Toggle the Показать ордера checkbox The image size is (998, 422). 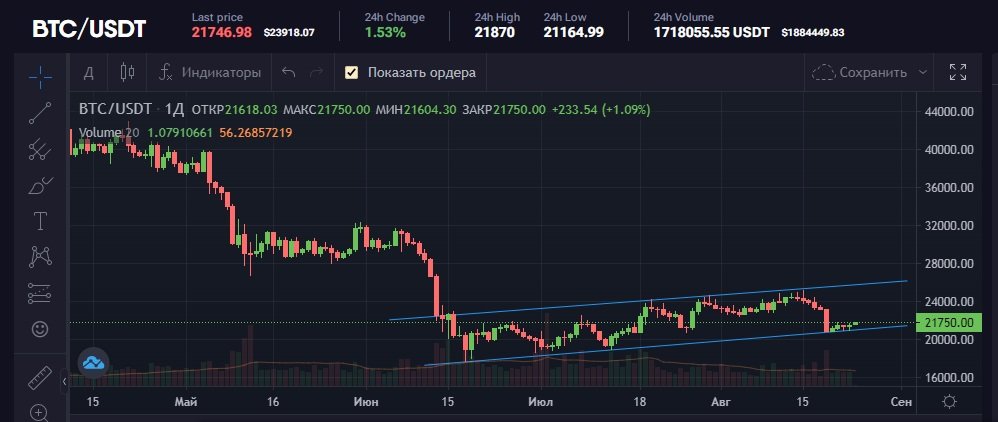351,73
